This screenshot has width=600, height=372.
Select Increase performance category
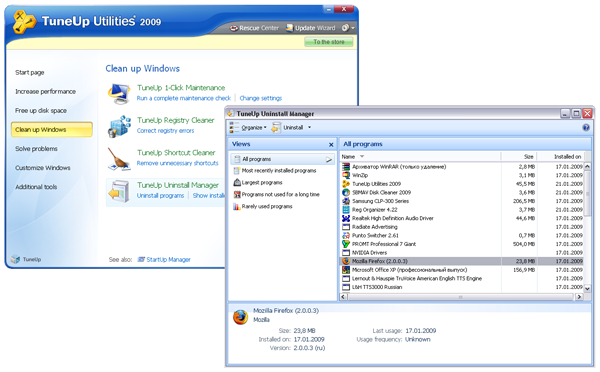[45, 91]
